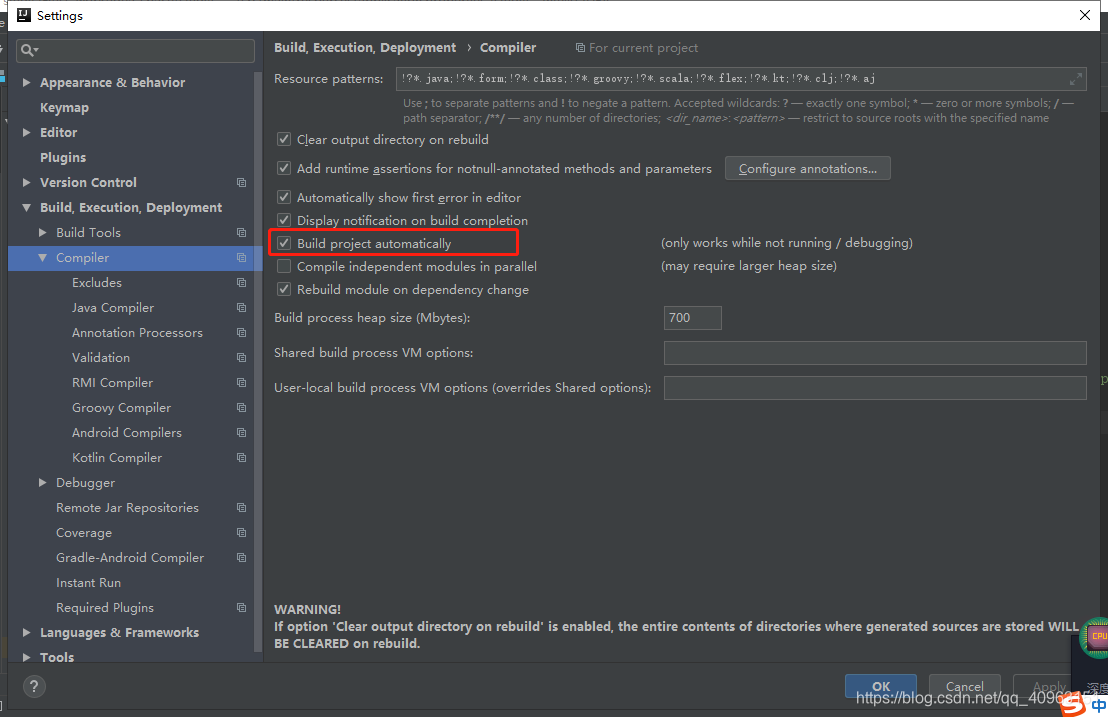Viewport: 1108px width, 717px height.
Task: Click the search magnifier icon in settings
Action: (28, 50)
